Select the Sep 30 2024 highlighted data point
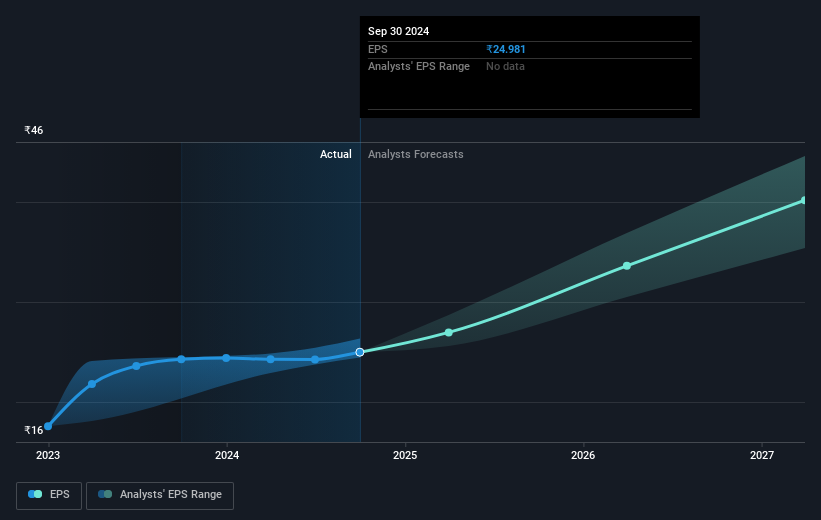Screen dimensions: 821x520 click(360, 352)
